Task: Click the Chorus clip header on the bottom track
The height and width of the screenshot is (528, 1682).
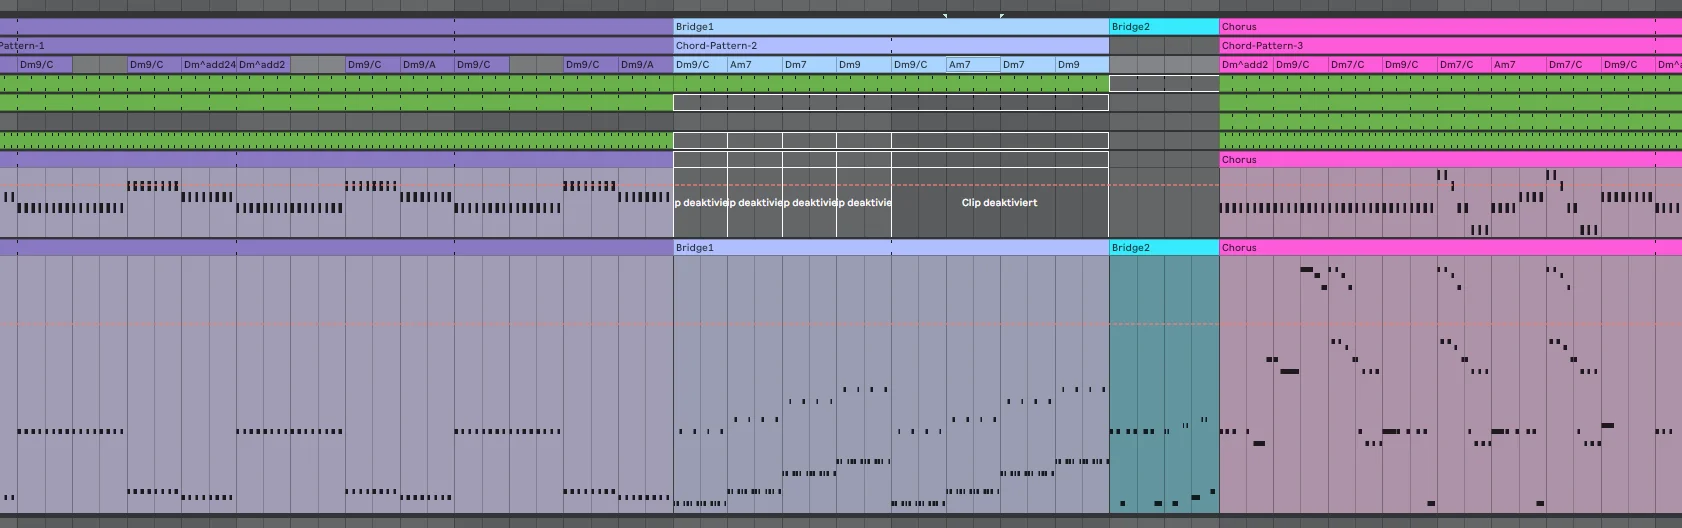Action: click(x=1450, y=248)
